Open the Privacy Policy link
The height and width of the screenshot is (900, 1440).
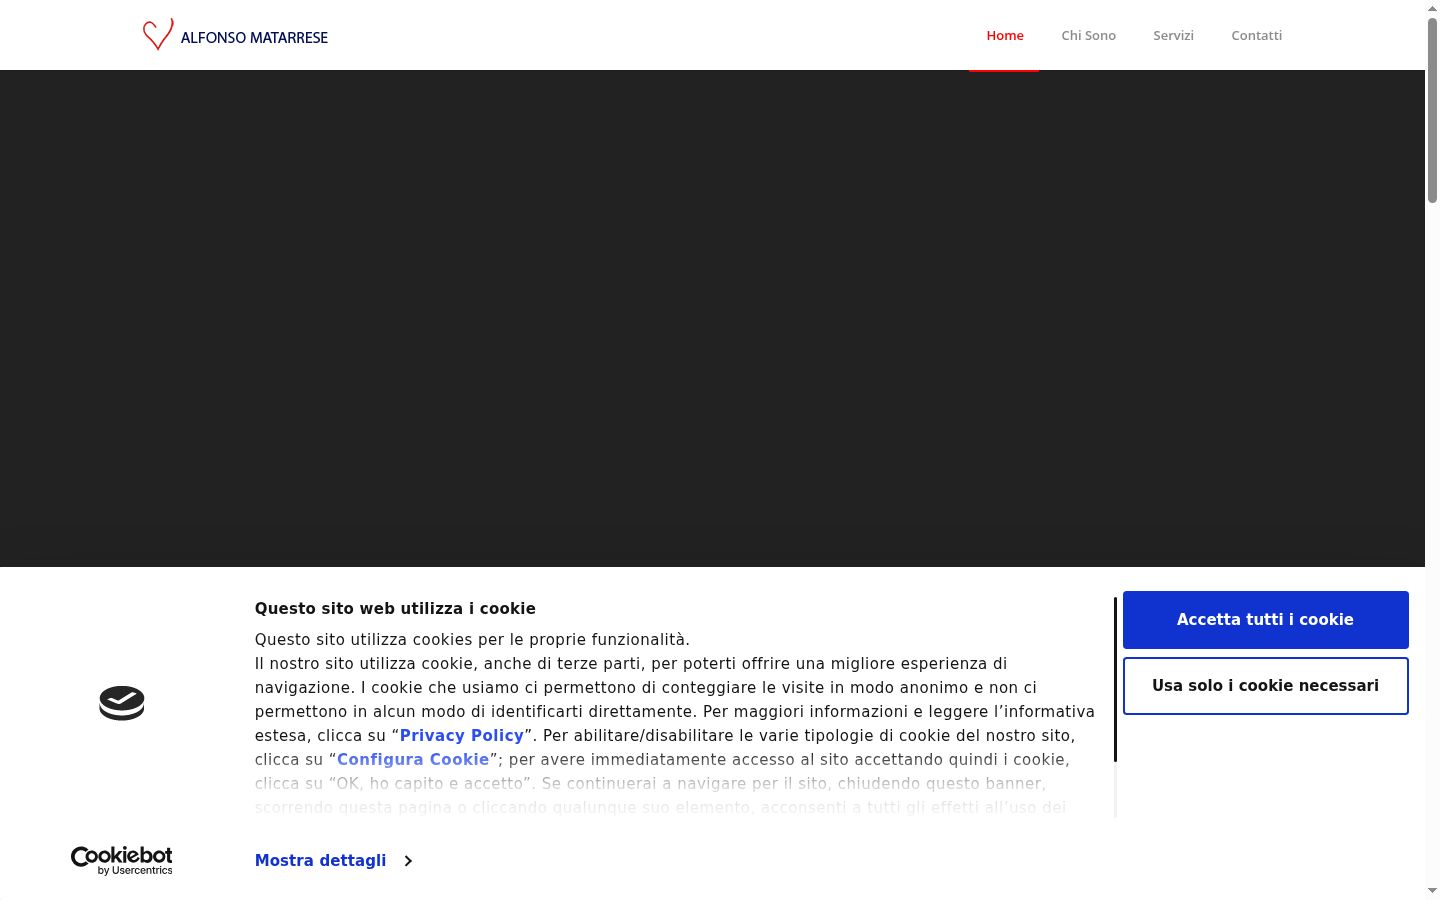462,736
